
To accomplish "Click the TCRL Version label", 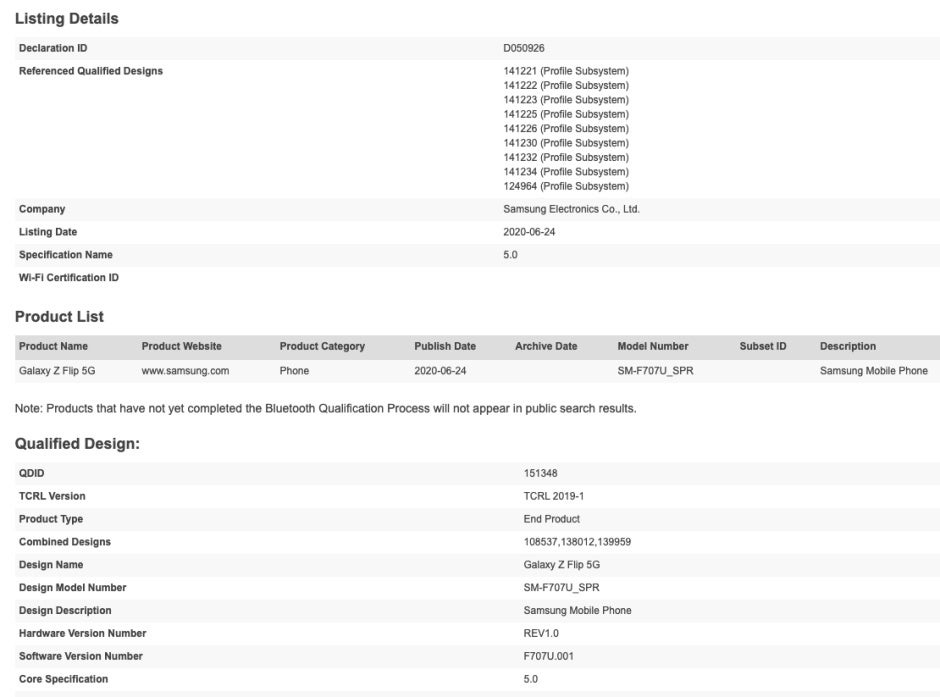I will (x=52, y=496).
